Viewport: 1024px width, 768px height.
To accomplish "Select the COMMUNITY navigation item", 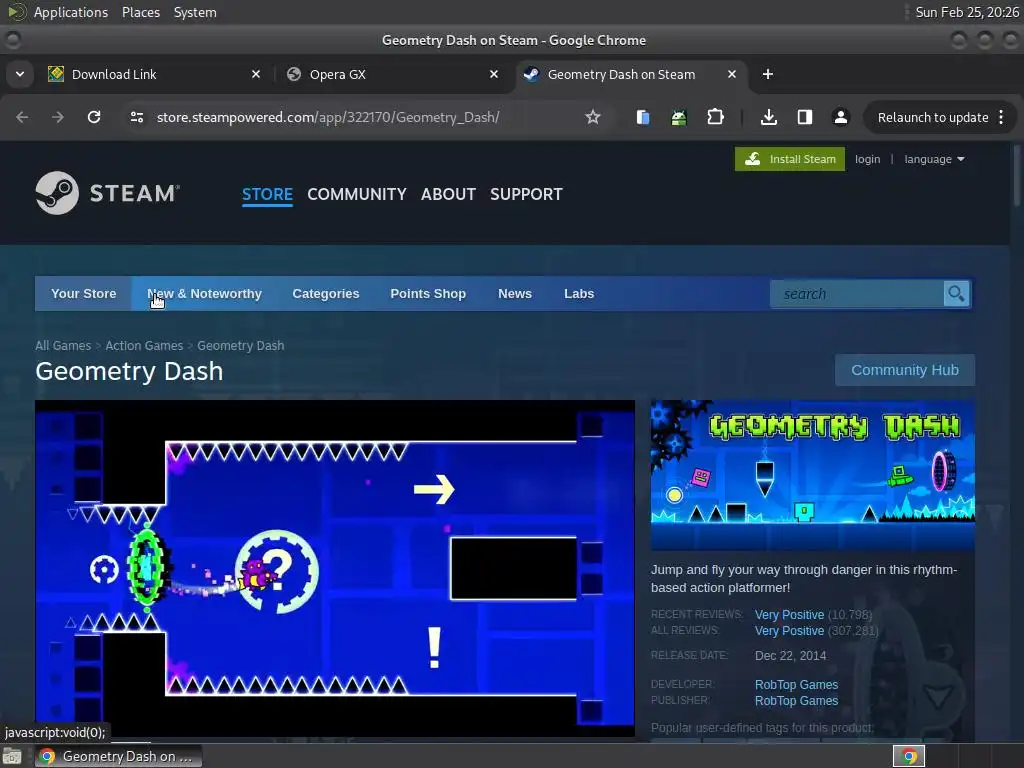I will point(357,194).
